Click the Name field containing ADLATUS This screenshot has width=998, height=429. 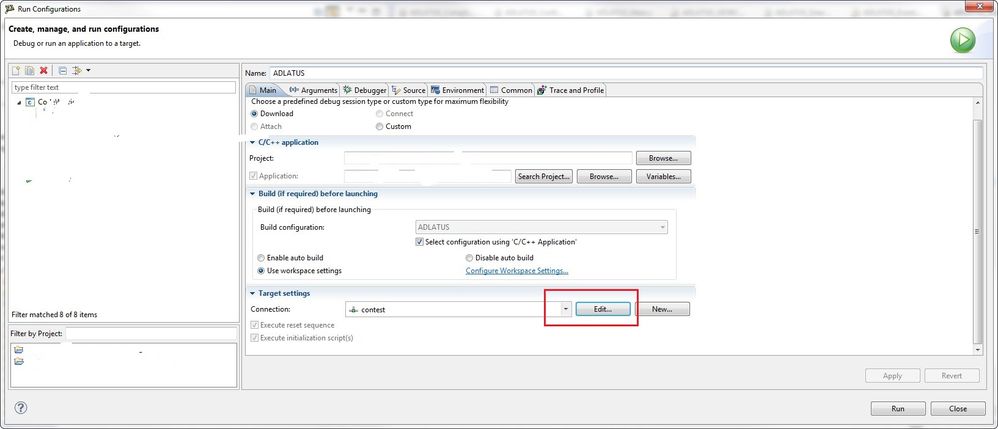626,73
